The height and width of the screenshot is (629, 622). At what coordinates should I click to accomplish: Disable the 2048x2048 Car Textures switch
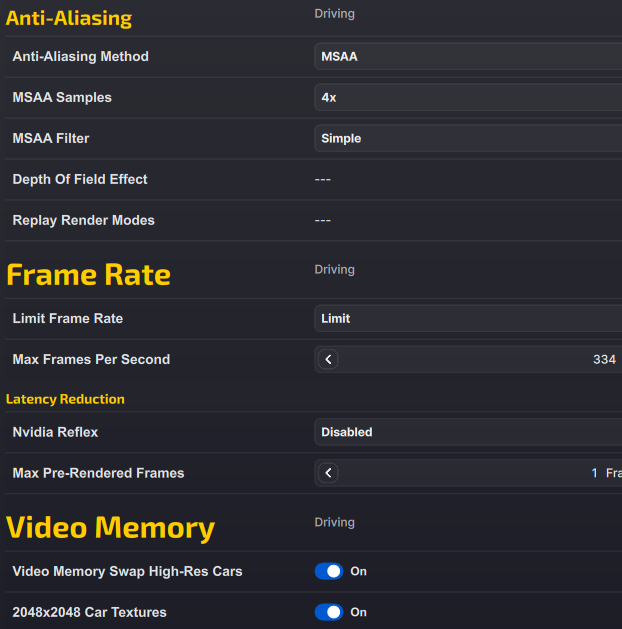(329, 612)
